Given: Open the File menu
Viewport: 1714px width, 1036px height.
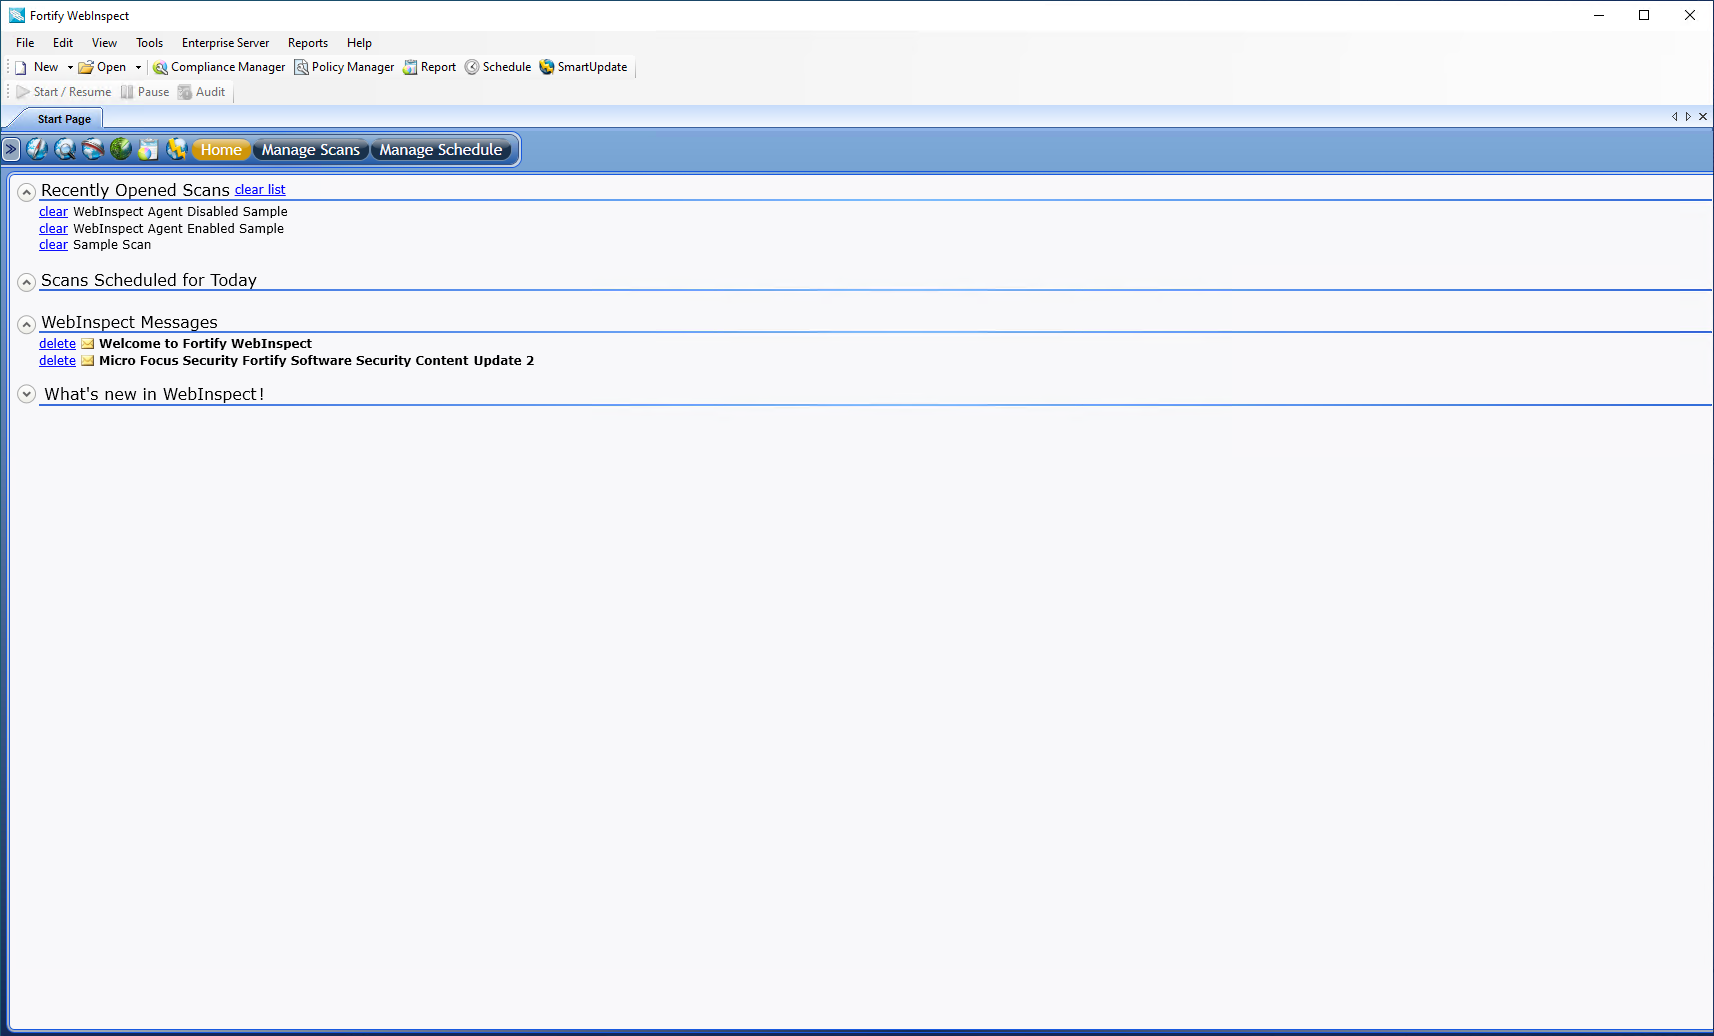Looking at the screenshot, I should pos(25,43).
